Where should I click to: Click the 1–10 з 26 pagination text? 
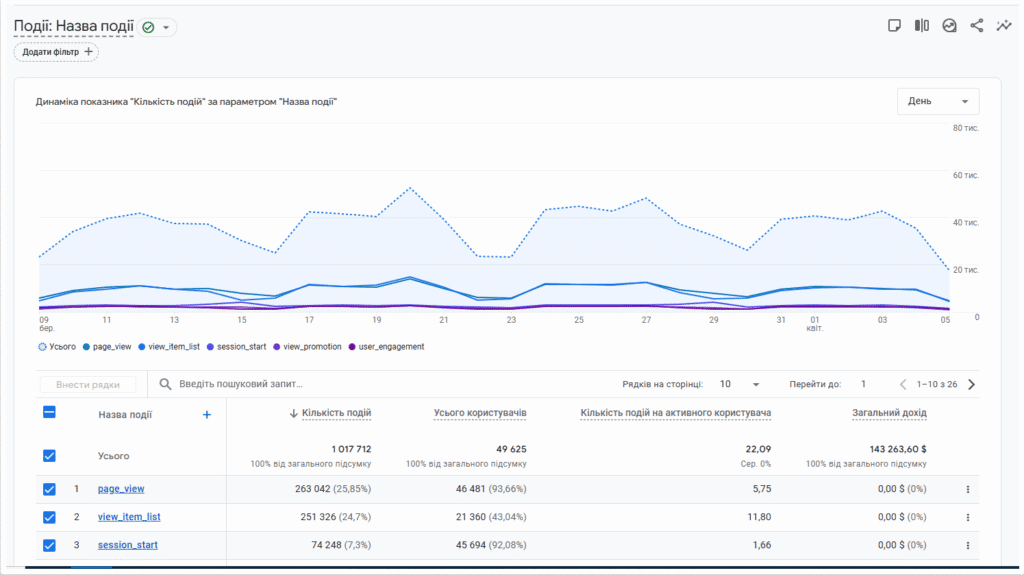pyautogui.click(x=936, y=384)
